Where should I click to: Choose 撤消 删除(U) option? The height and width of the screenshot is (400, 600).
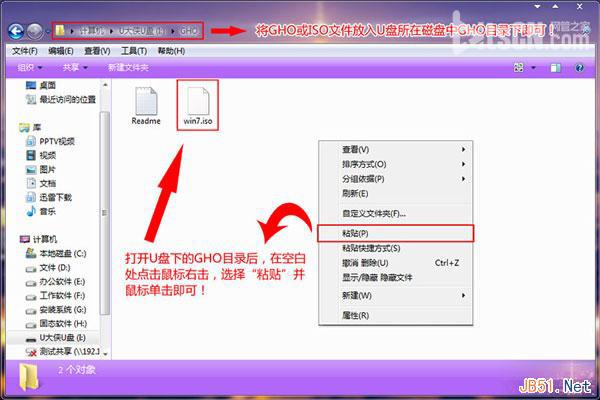click(396, 263)
